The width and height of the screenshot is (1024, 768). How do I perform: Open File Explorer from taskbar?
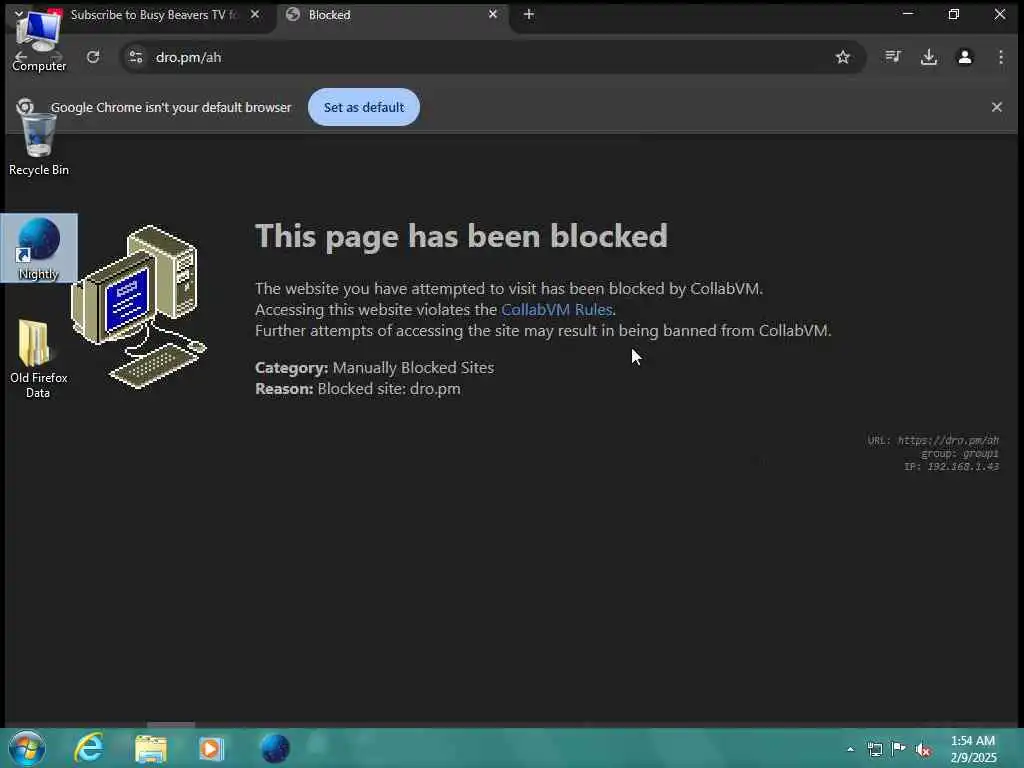151,748
